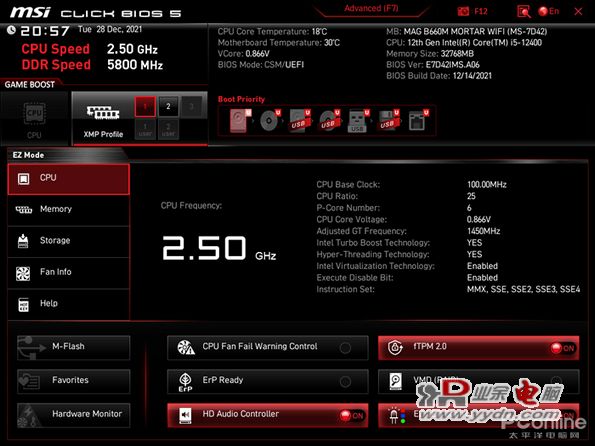Switch to Advanced (F7) mode

click(x=371, y=8)
